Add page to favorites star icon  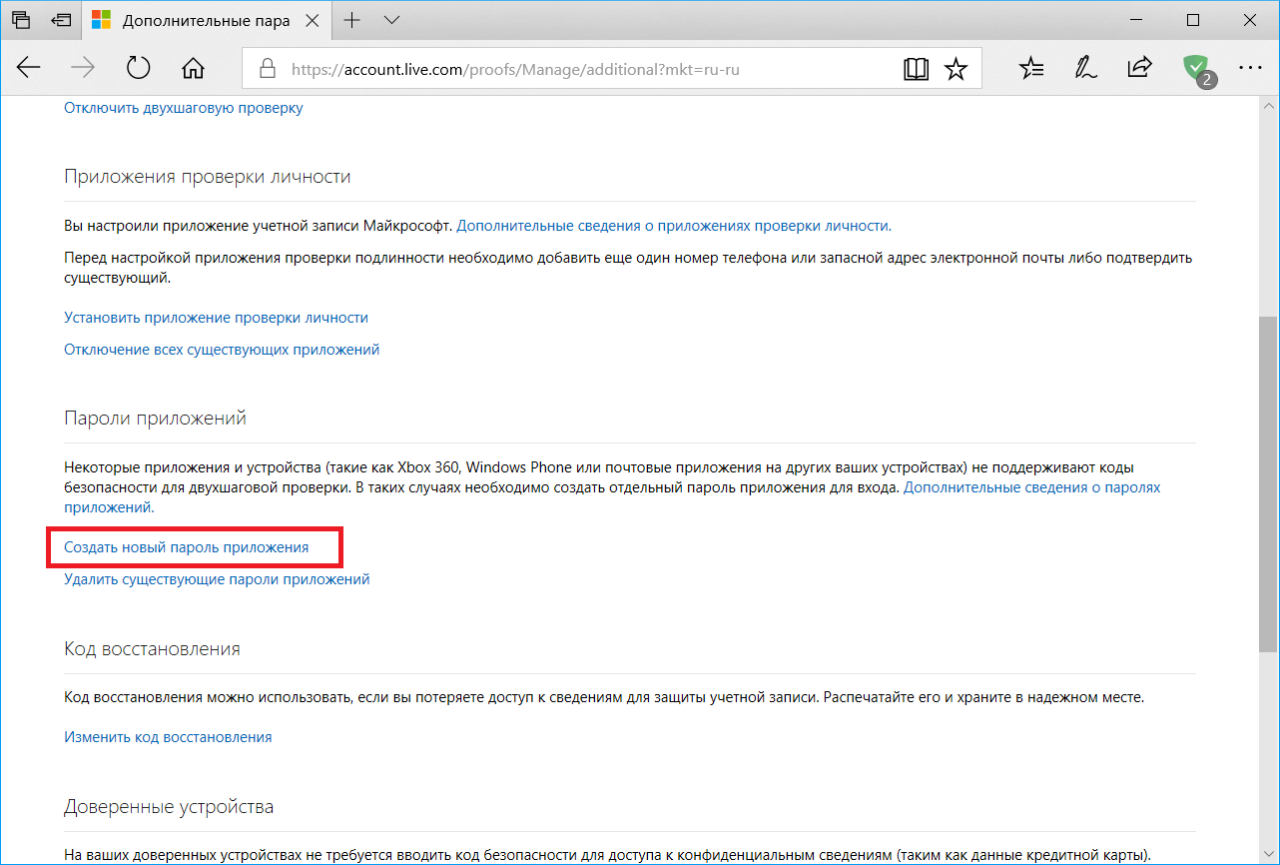click(956, 69)
